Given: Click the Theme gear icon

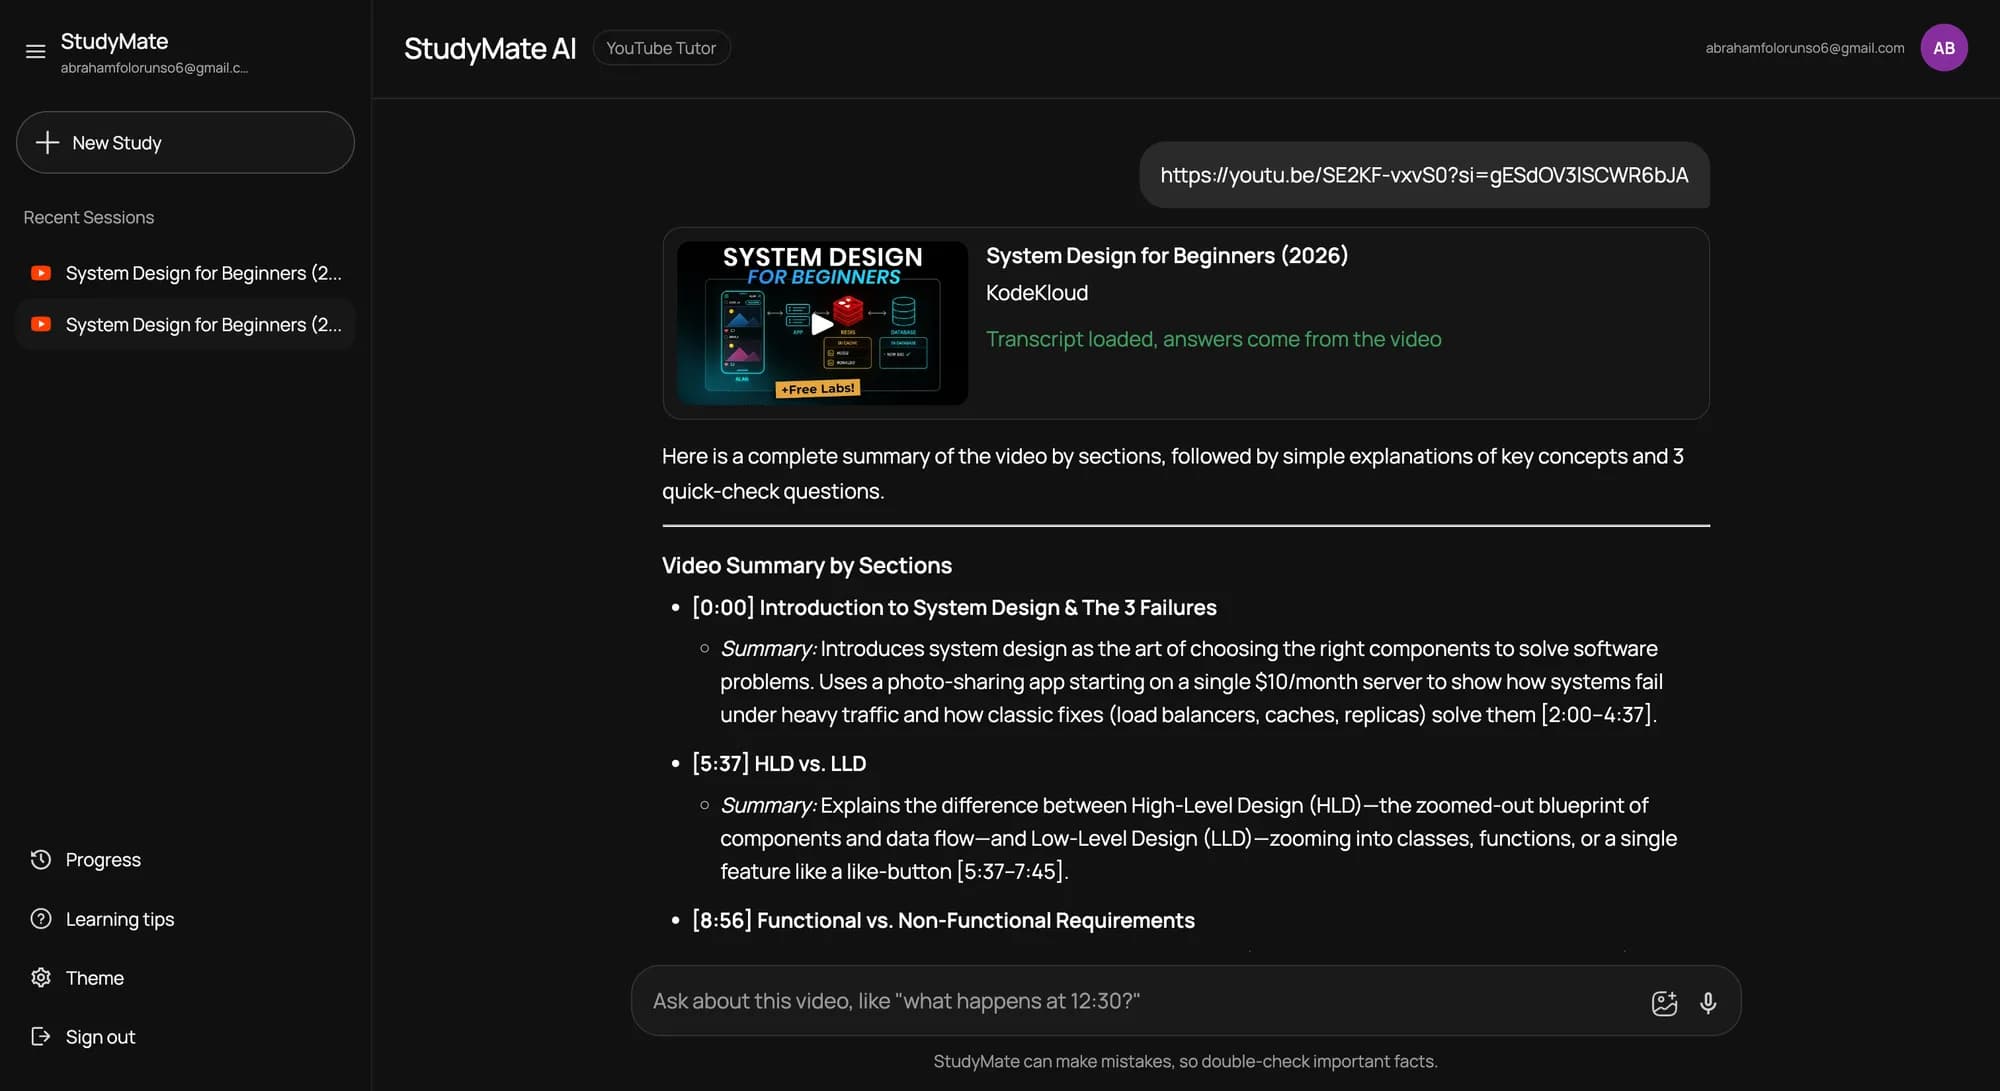Looking at the screenshot, I should (40, 977).
